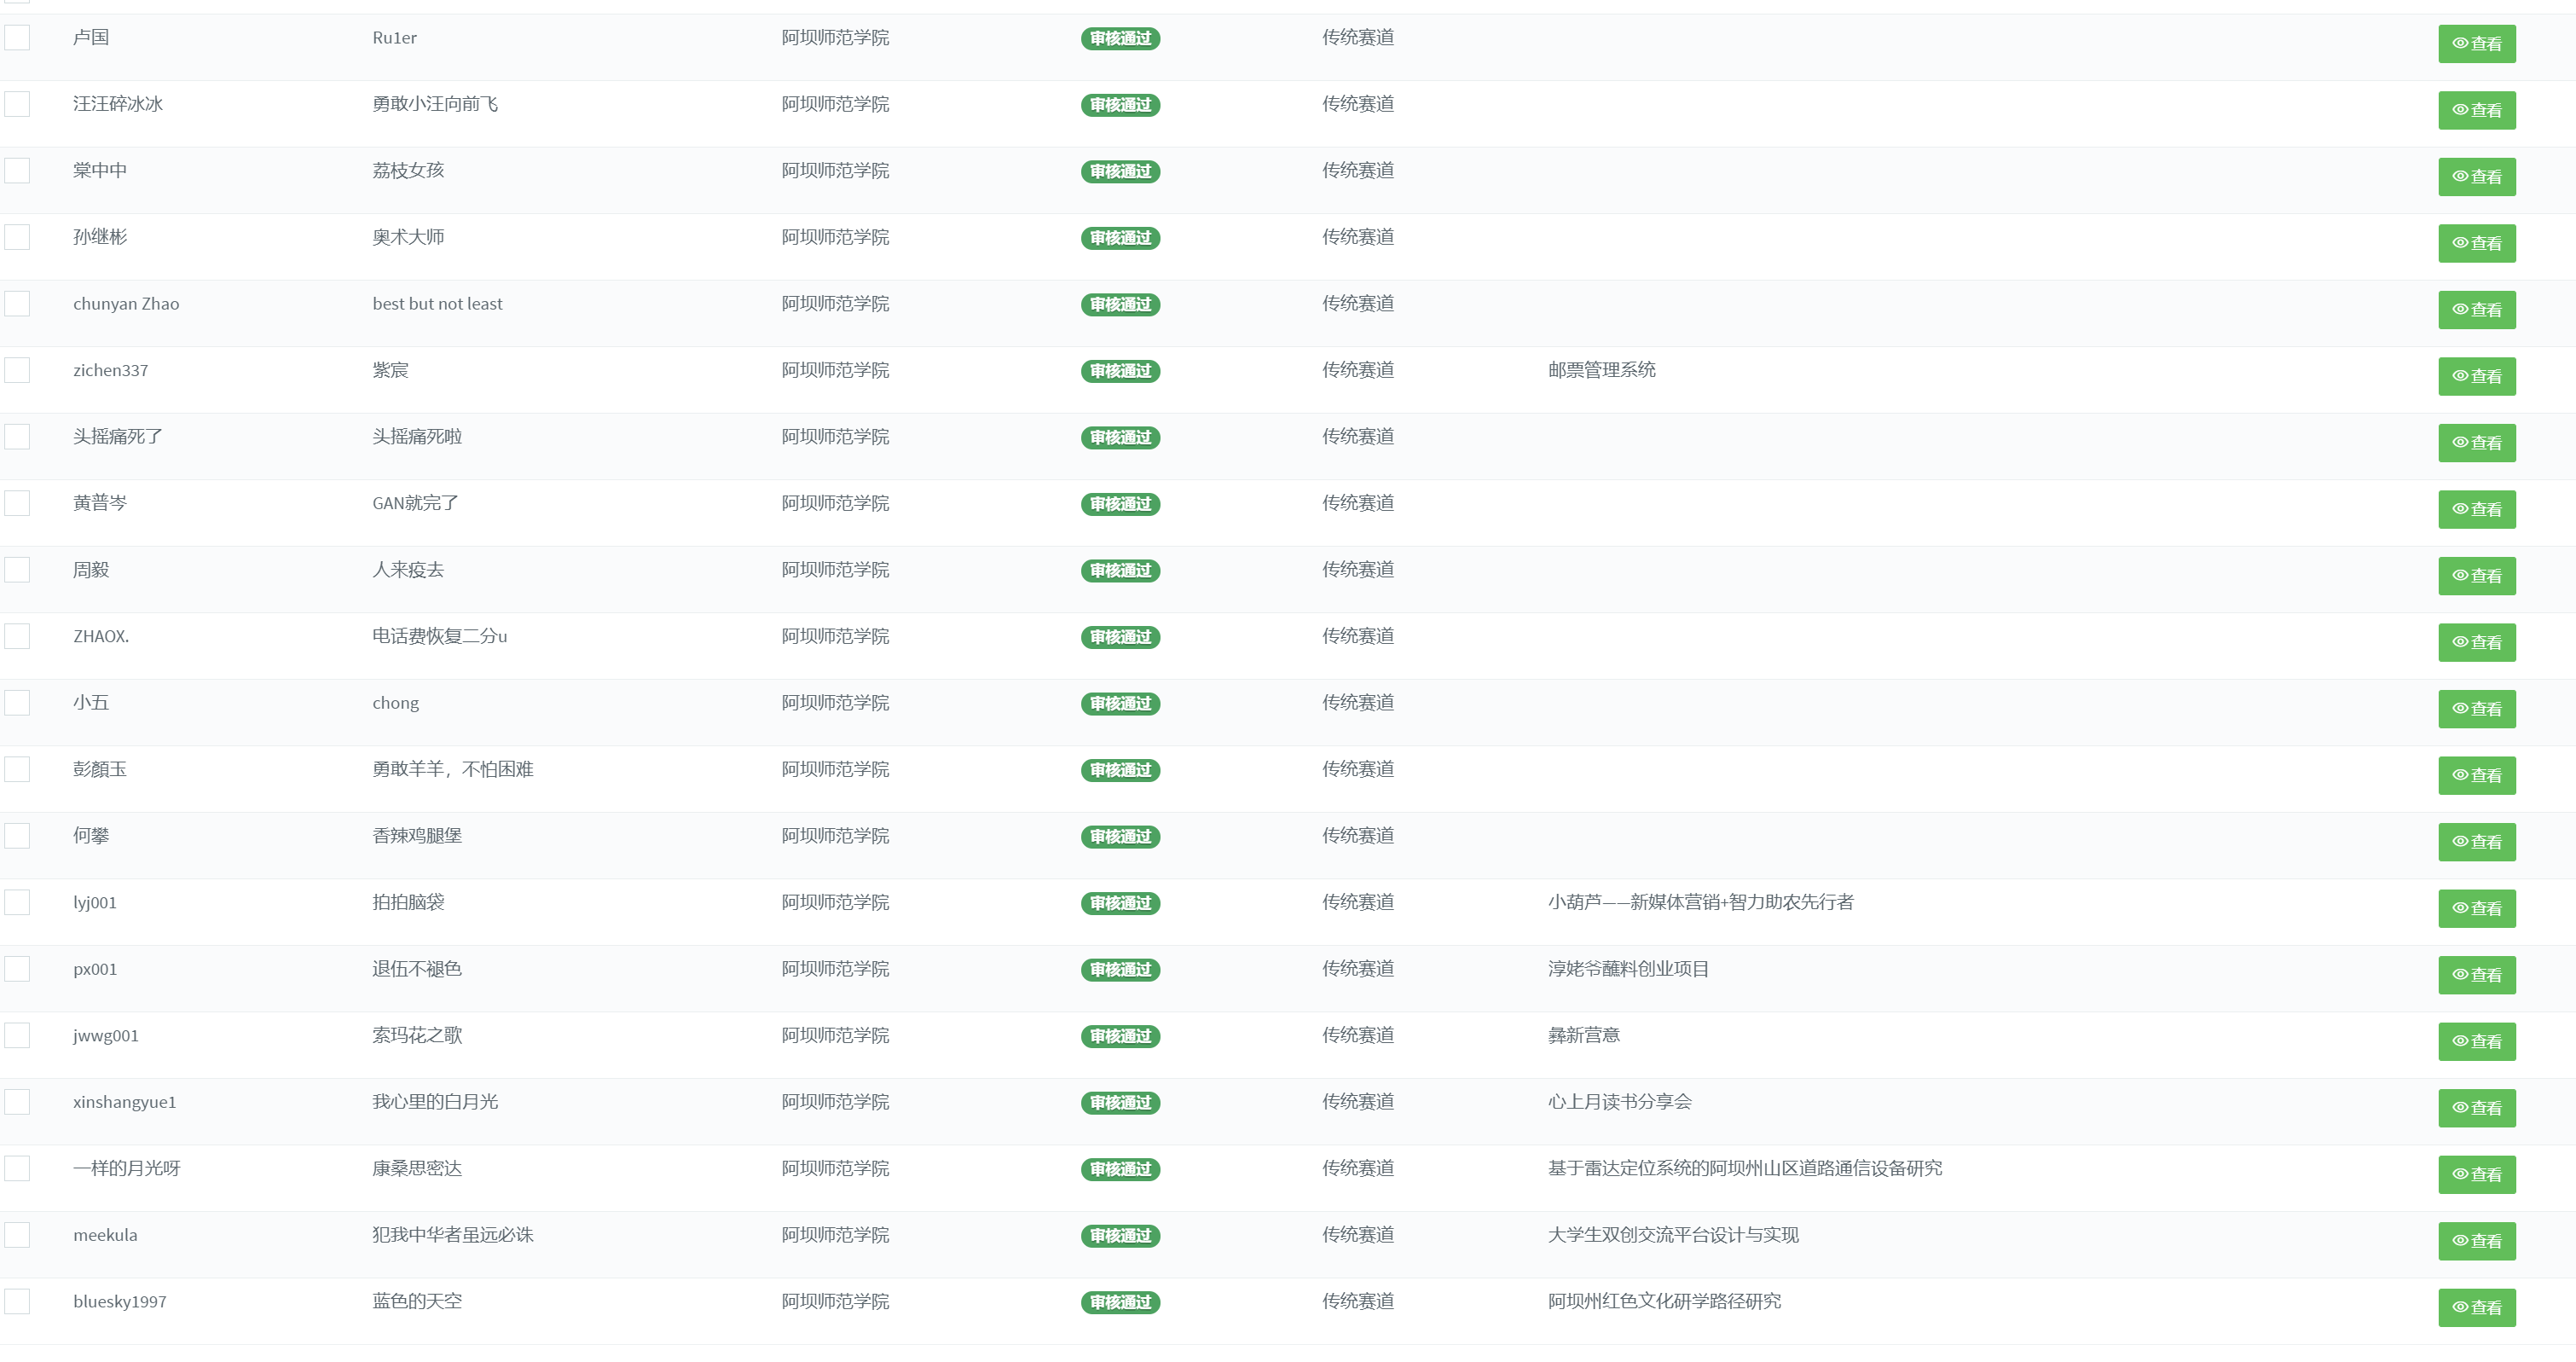Toggle the checkbox next to 黄普岑
2576x1362 pixels.
coord(17,503)
